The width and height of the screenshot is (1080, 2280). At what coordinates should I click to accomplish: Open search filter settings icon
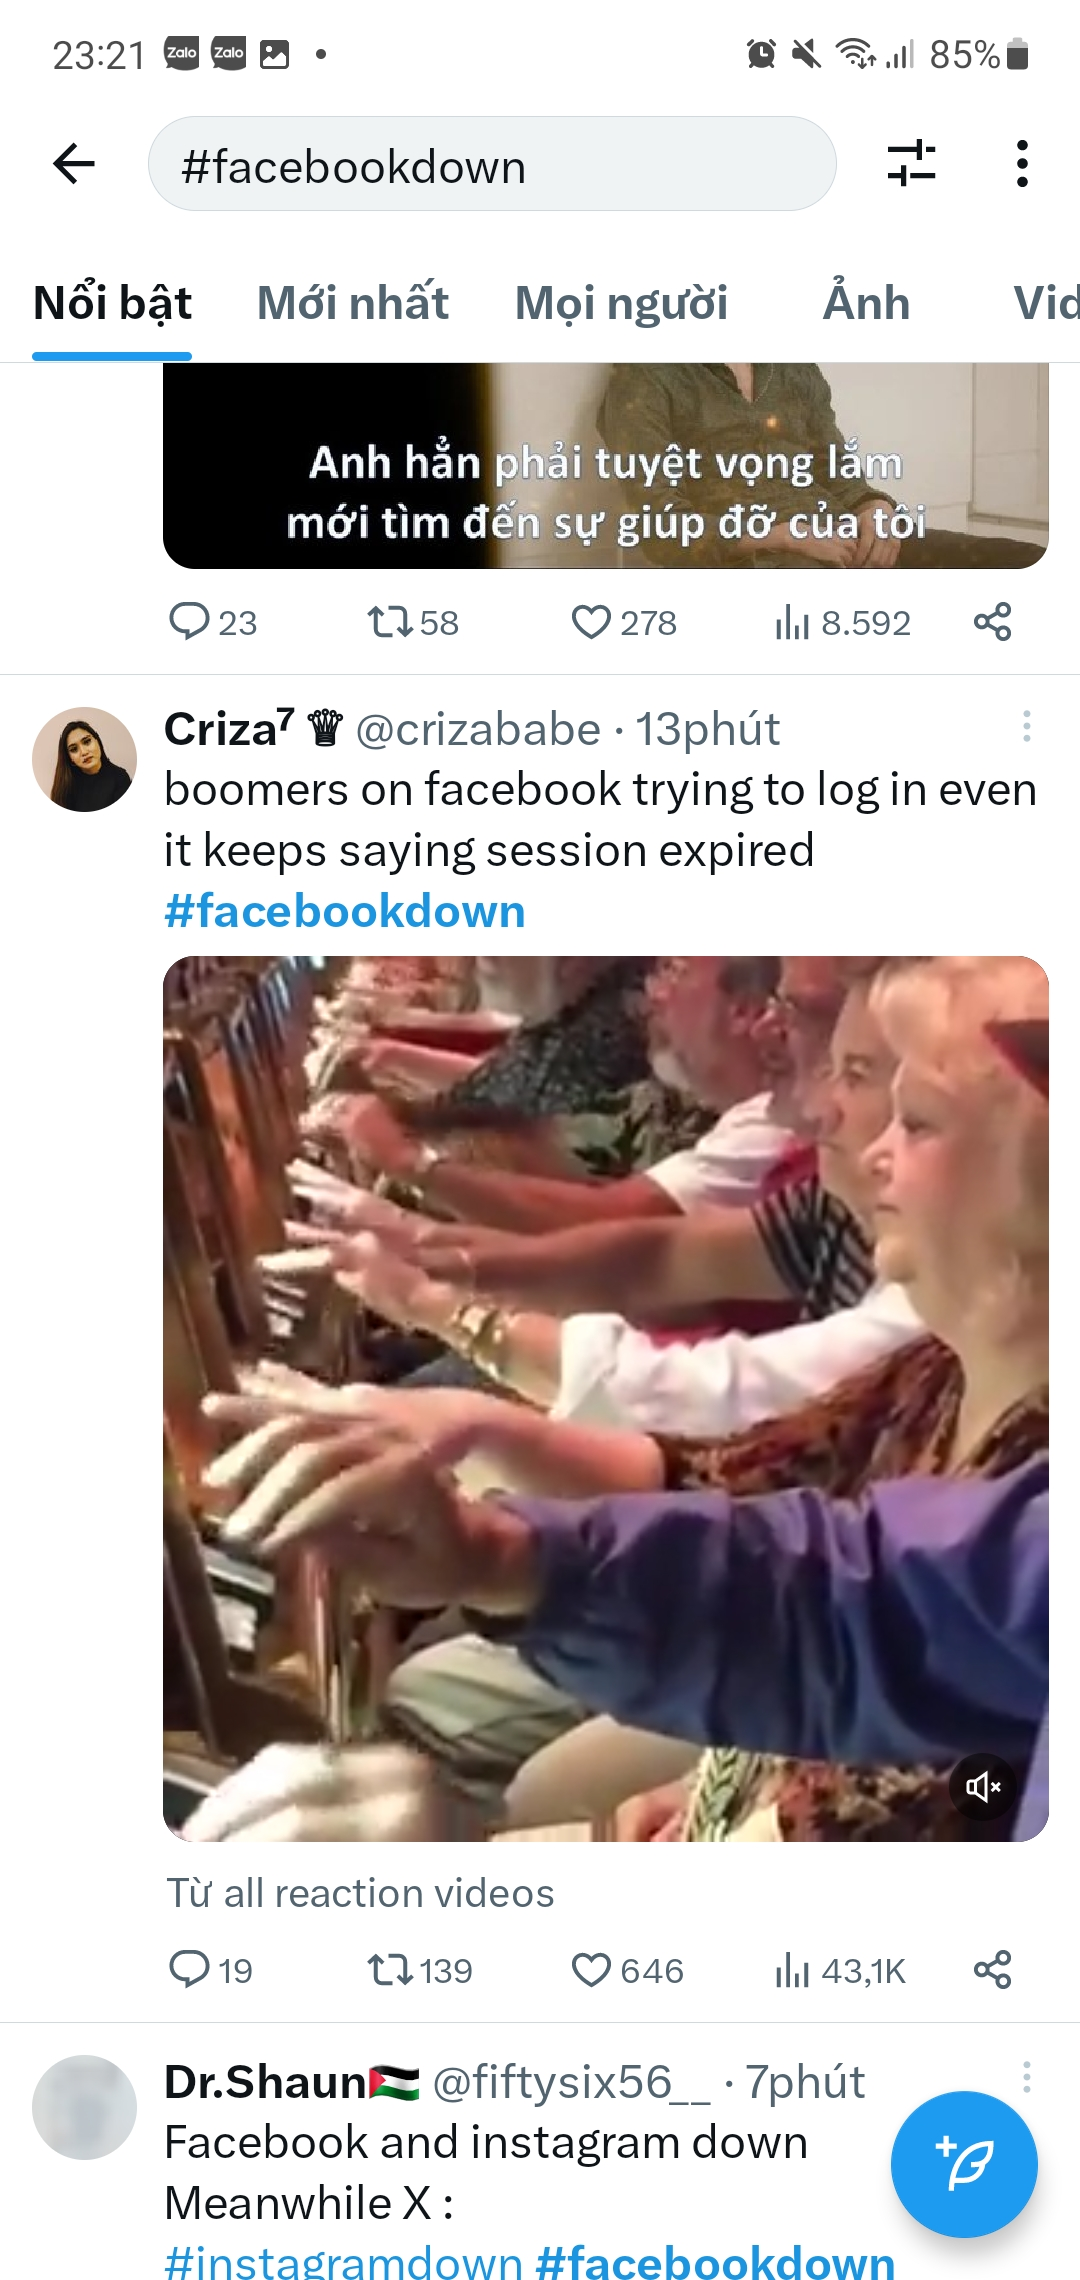pyautogui.click(x=911, y=164)
